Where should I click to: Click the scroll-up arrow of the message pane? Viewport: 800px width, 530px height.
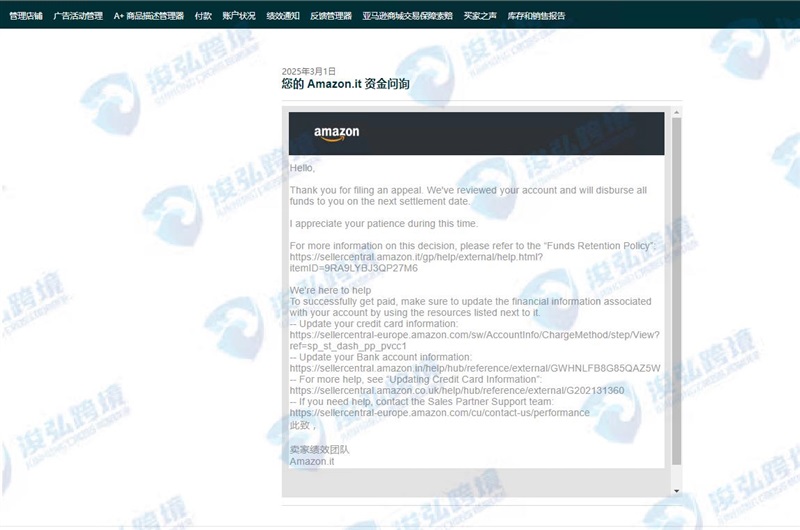[677, 112]
